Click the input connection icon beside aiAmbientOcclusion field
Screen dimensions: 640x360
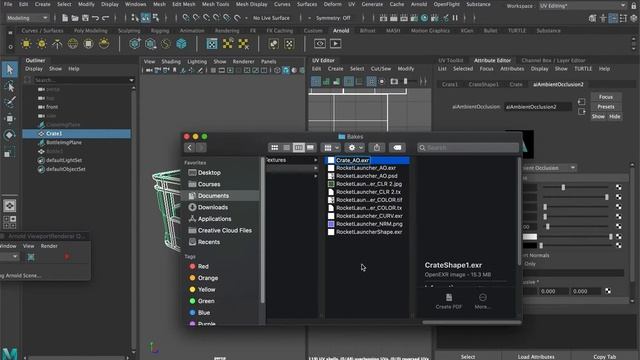[x=582, y=102]
